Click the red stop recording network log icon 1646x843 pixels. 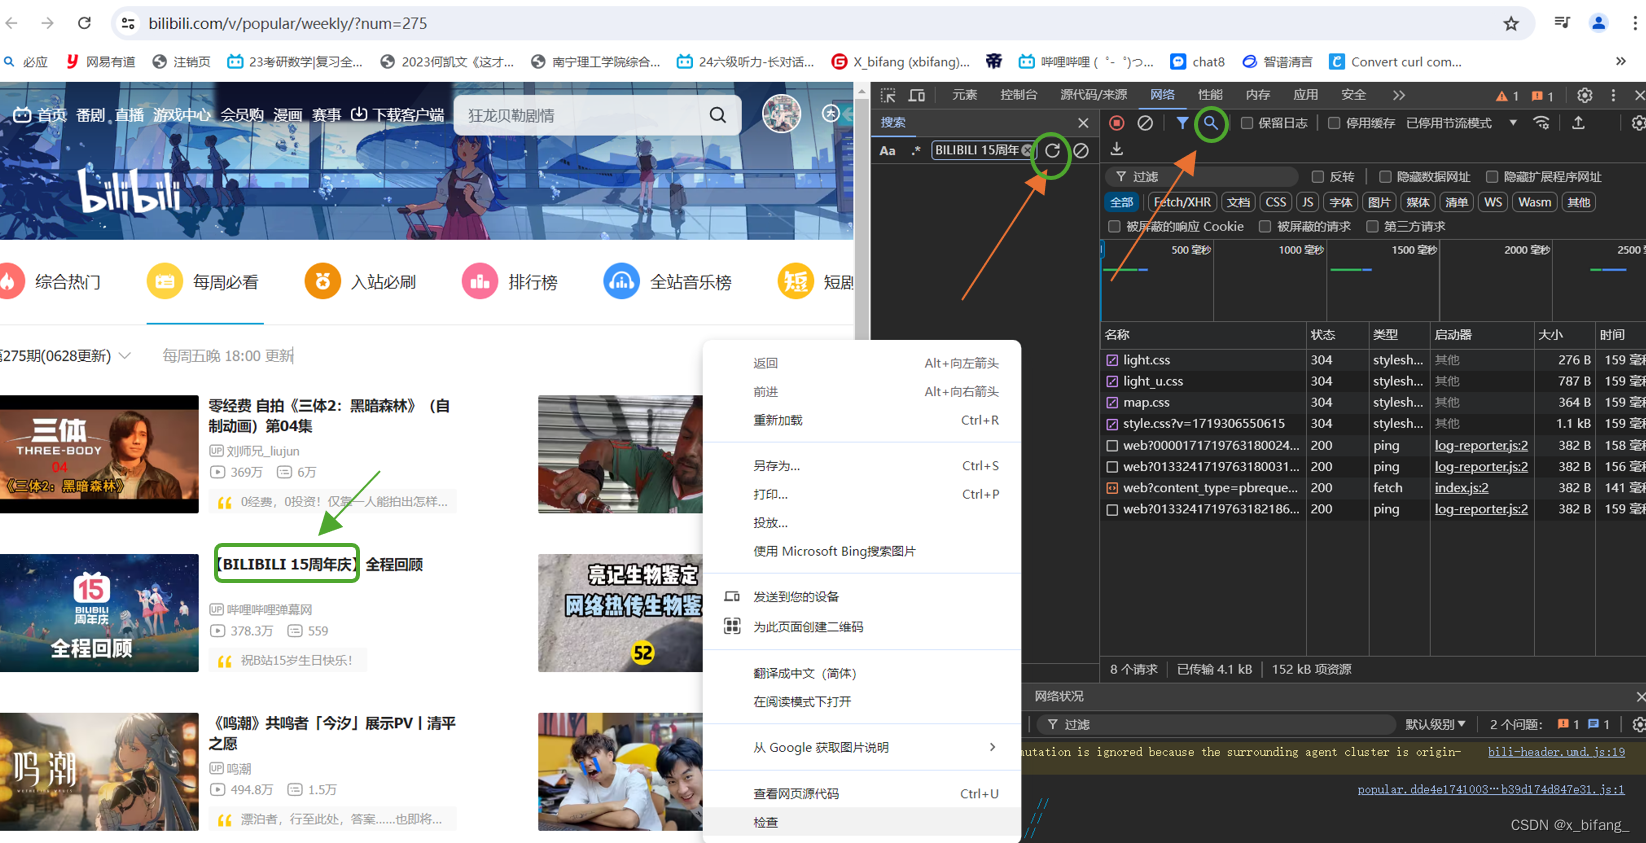(x=1117, y=123)
